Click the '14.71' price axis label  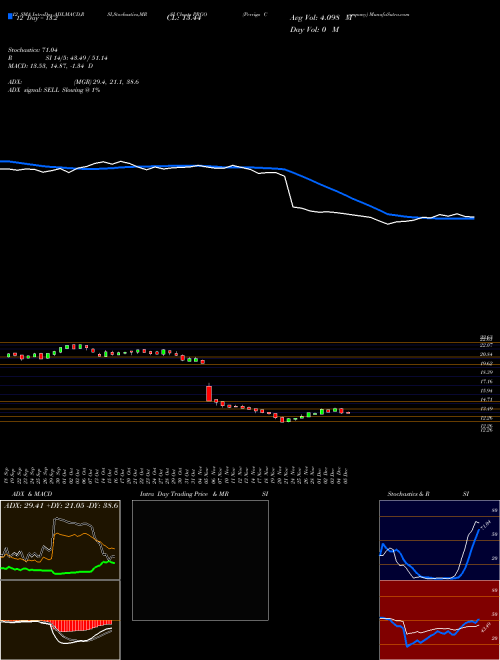tap(487, 399)
